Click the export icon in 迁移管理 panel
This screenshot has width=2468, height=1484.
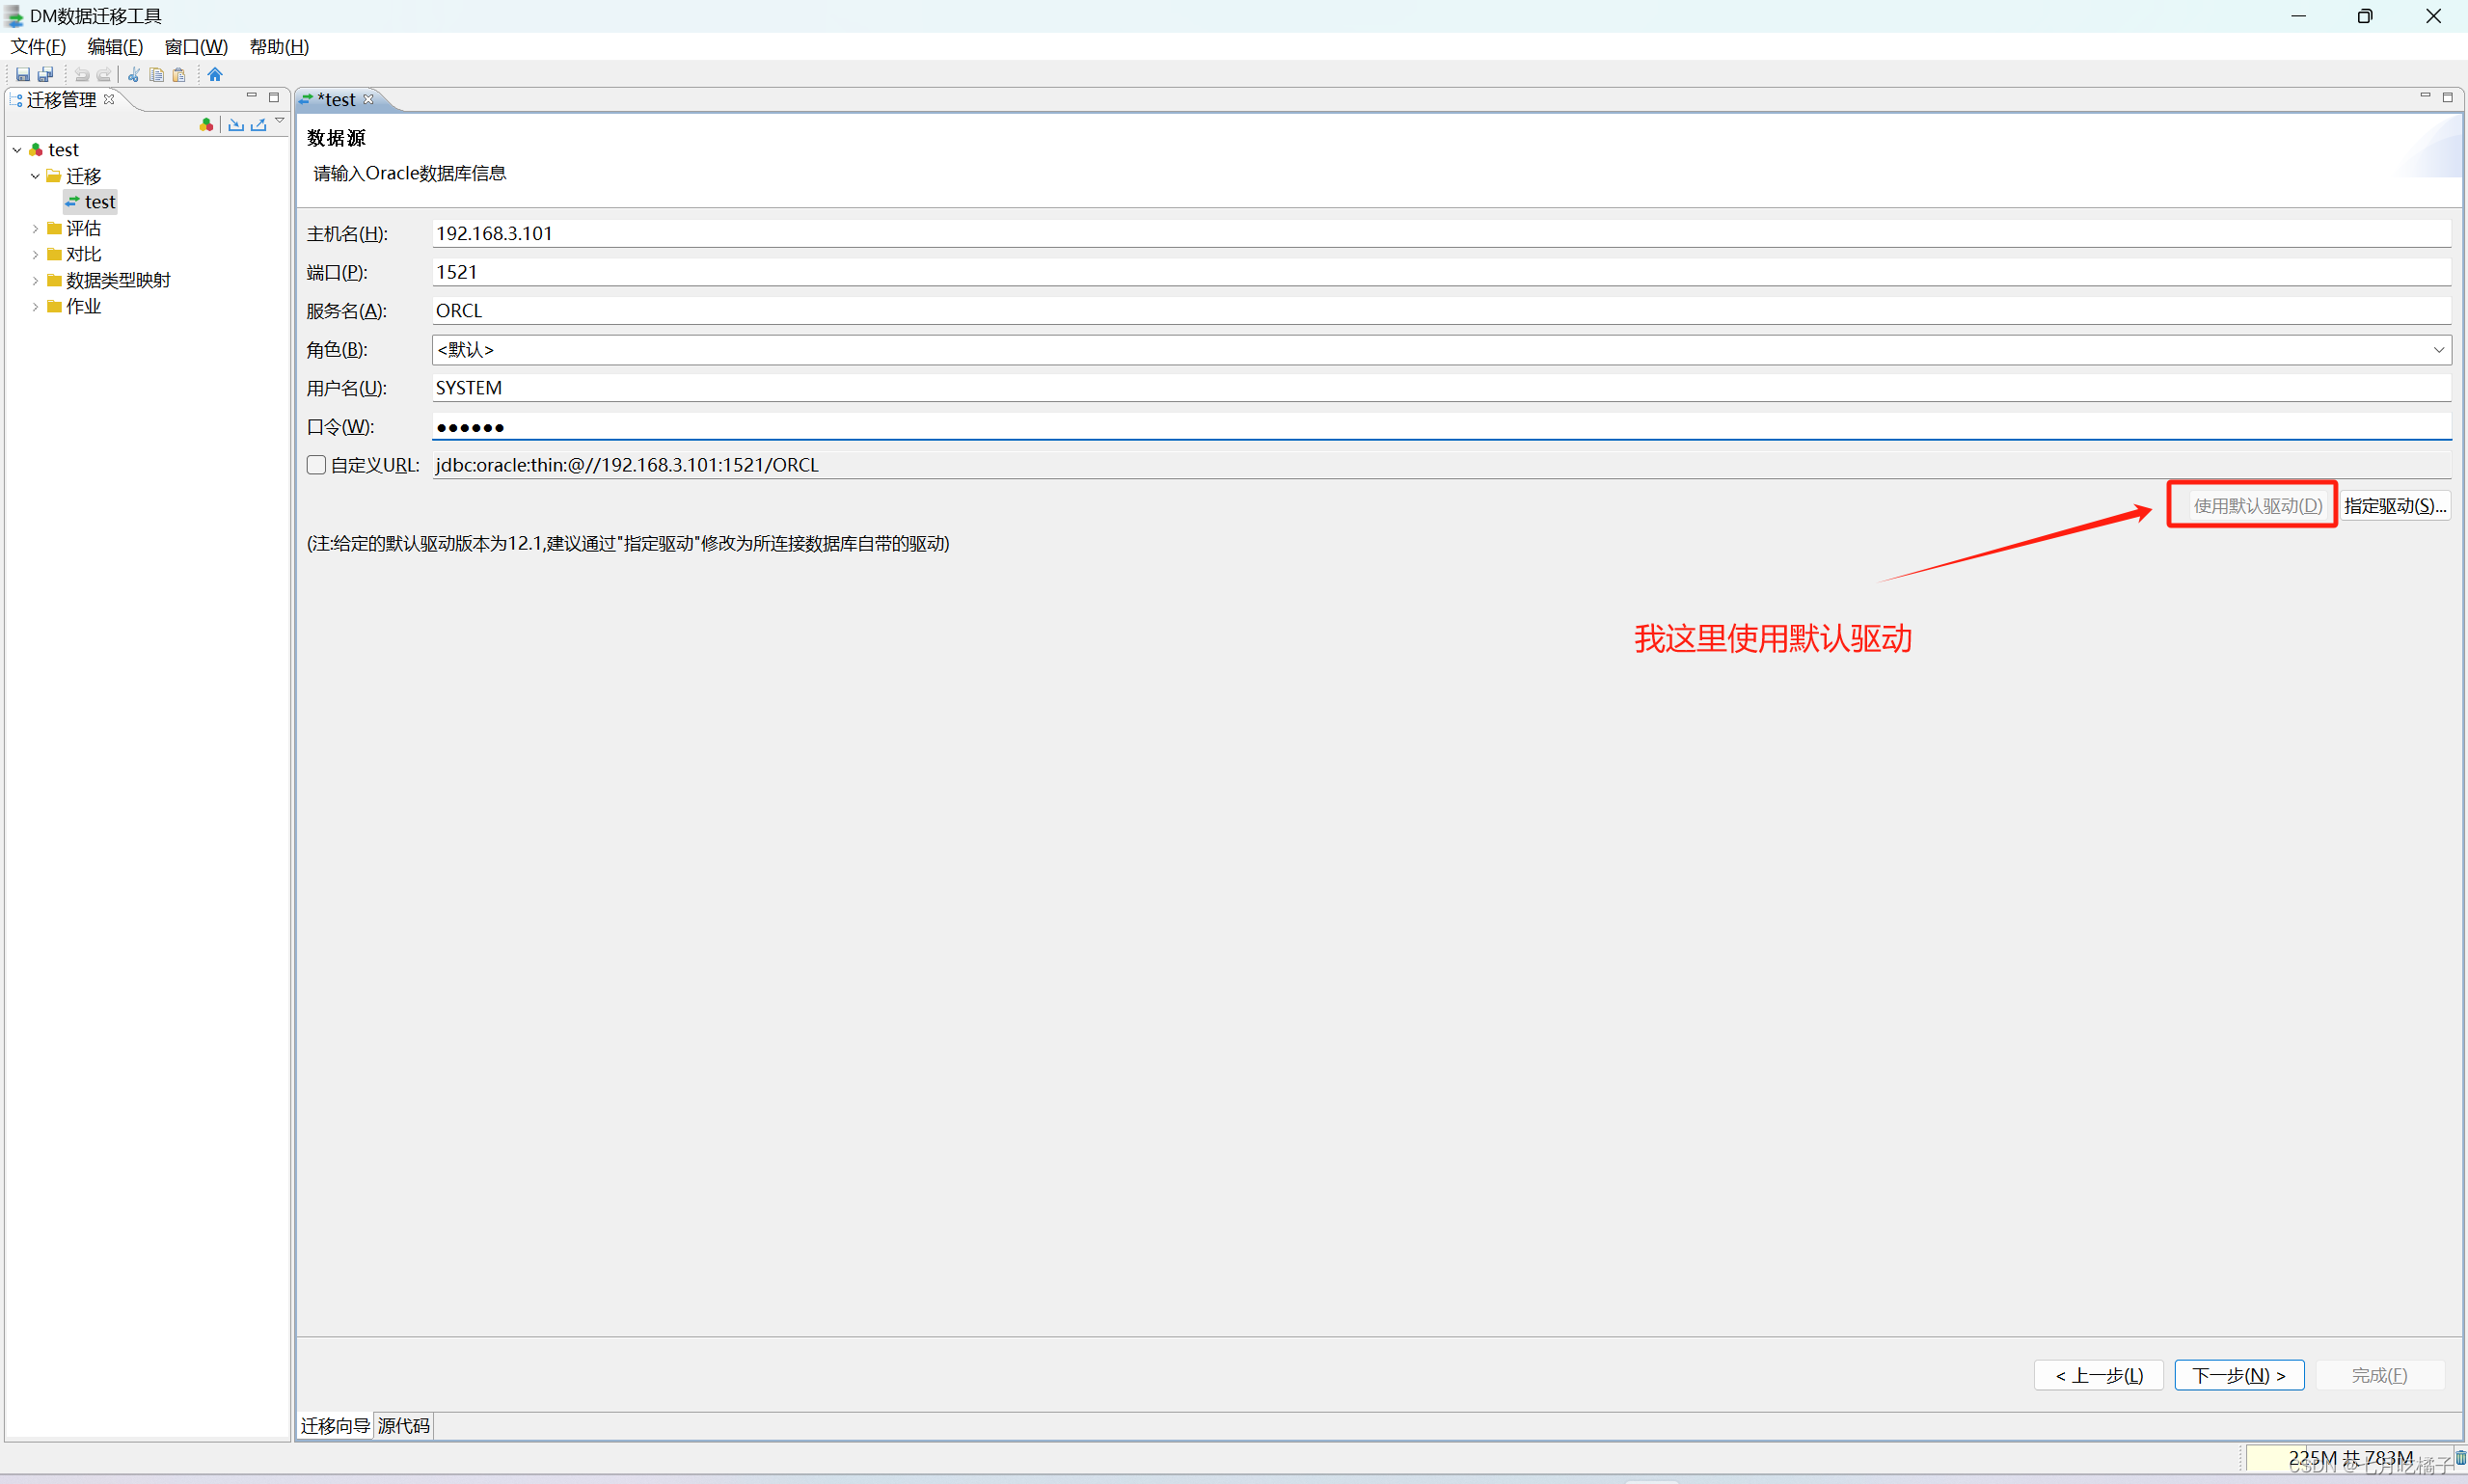coord(259,125)
